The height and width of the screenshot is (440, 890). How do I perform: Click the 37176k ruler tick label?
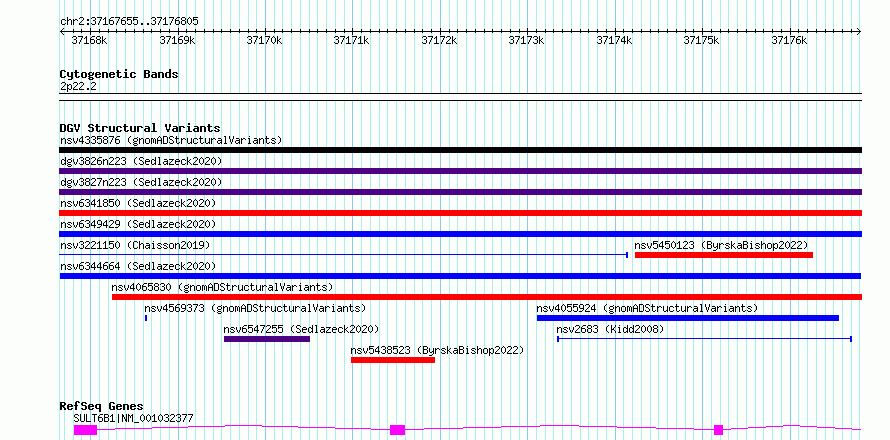point(789,40)
